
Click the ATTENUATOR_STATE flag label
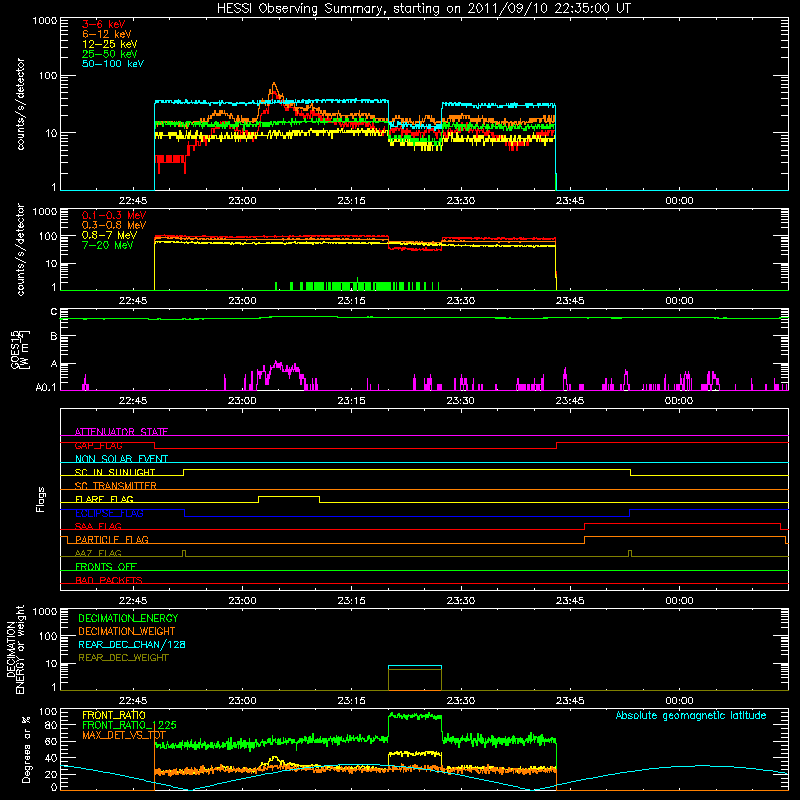121,432
